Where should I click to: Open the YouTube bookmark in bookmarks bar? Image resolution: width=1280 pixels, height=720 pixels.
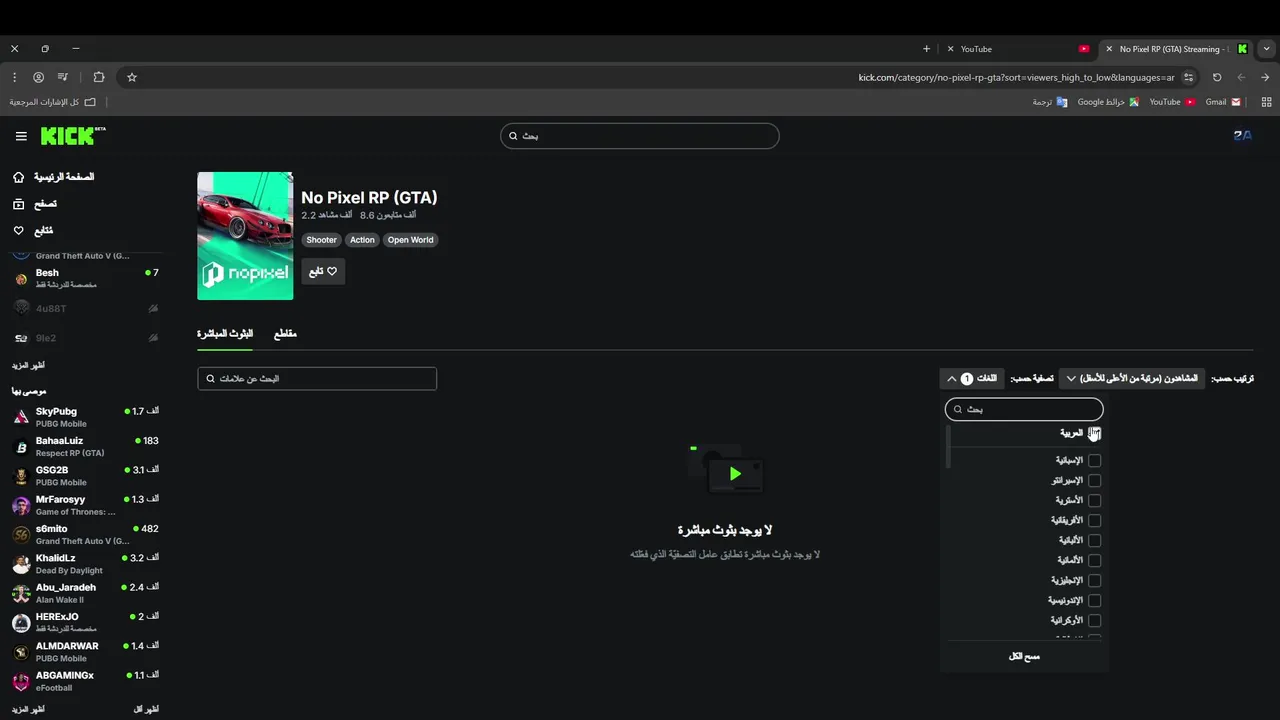pos(1172,102)
